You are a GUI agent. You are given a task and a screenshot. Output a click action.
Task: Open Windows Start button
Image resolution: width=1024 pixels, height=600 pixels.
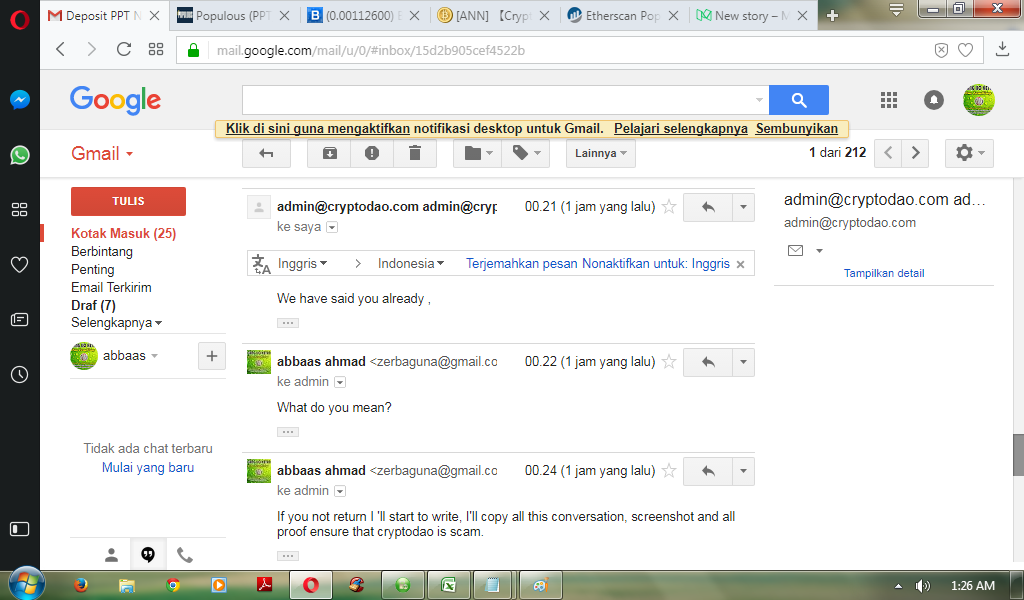click(27, 584)
